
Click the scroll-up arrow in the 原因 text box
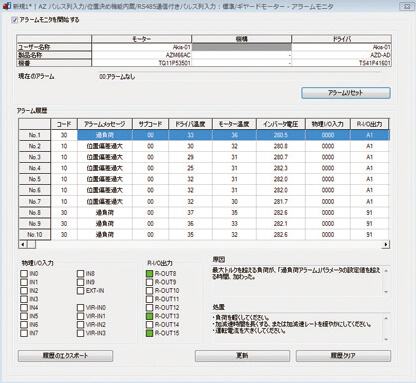(386, 271)
